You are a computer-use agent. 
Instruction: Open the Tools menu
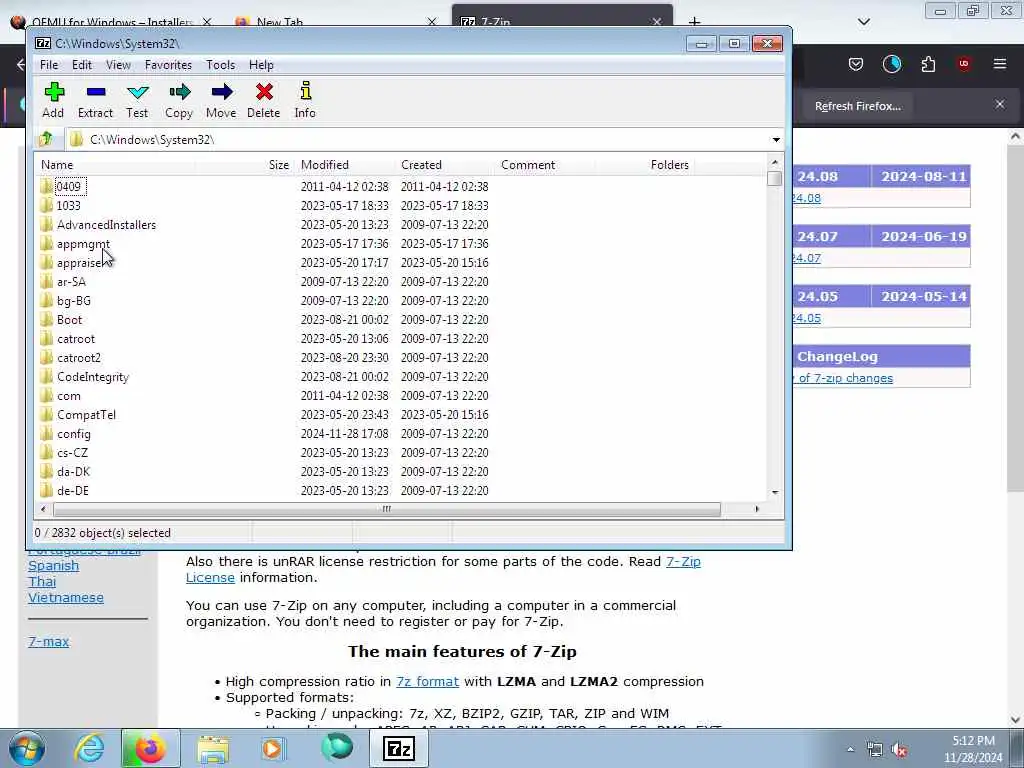(220, 65)
